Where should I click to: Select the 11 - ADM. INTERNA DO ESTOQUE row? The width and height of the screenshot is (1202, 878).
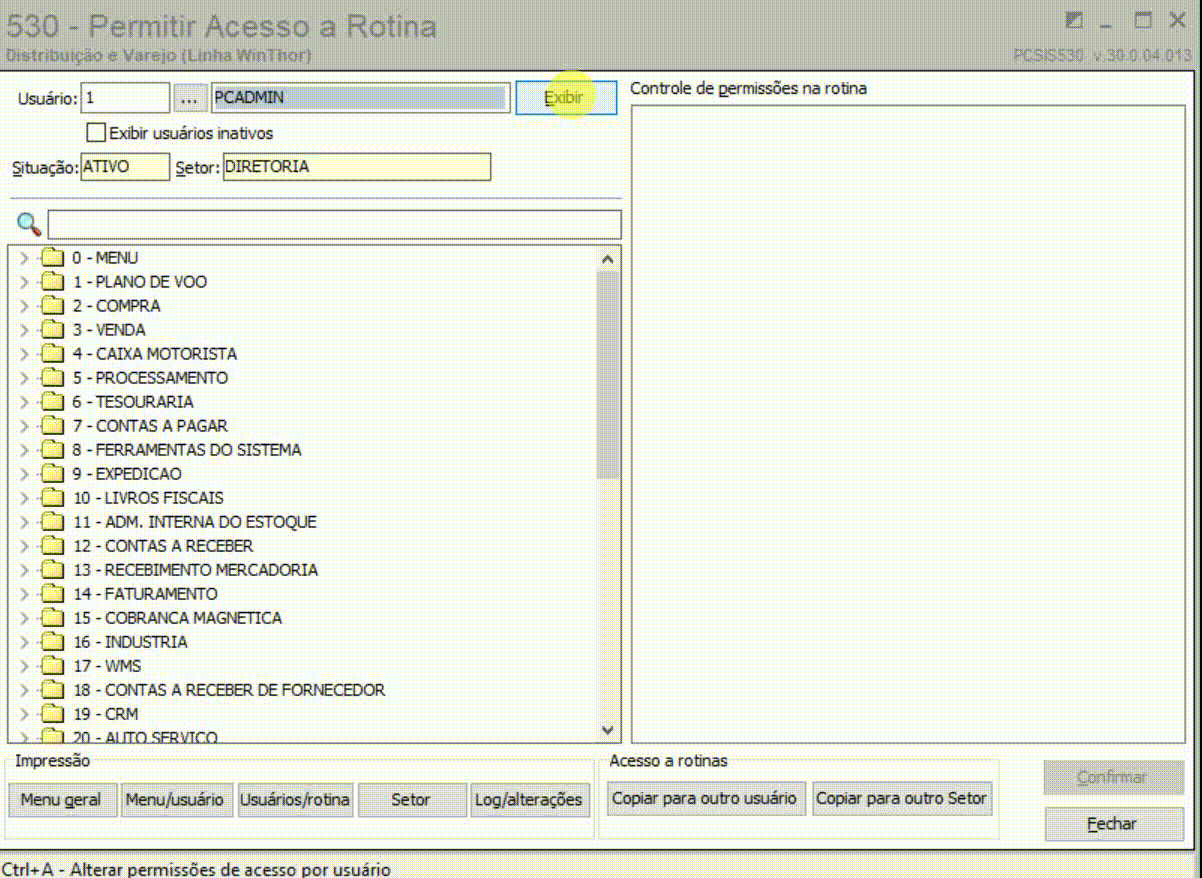(195, 522)
